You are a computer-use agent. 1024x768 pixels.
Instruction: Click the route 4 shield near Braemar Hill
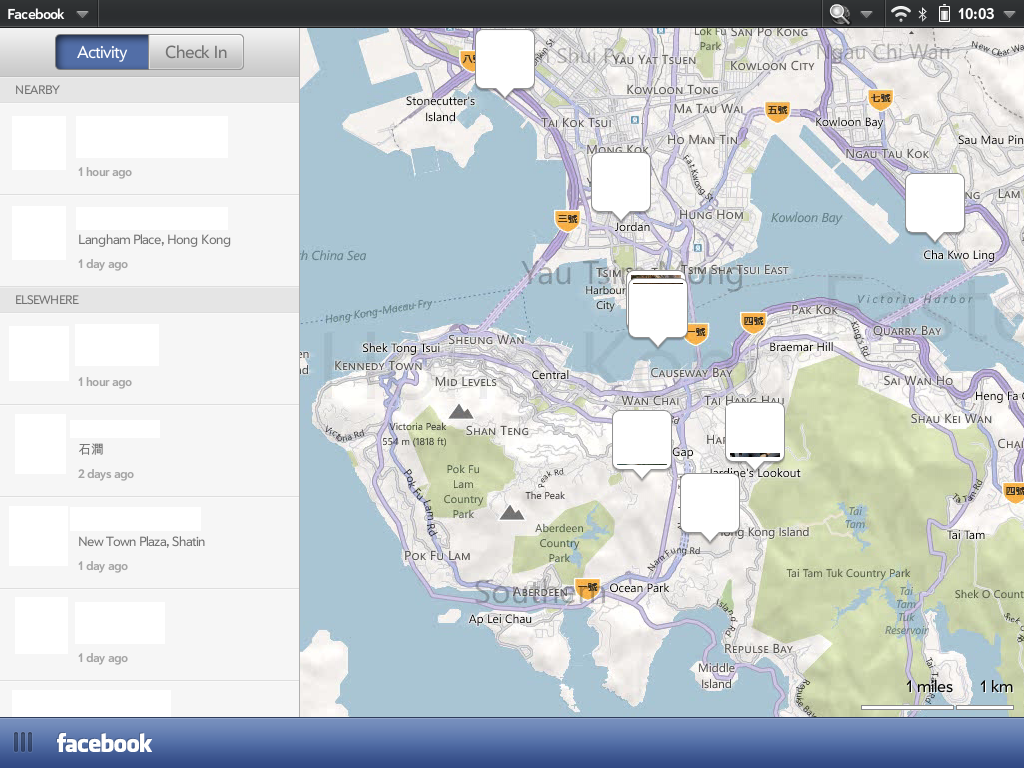tap(753, 321)
